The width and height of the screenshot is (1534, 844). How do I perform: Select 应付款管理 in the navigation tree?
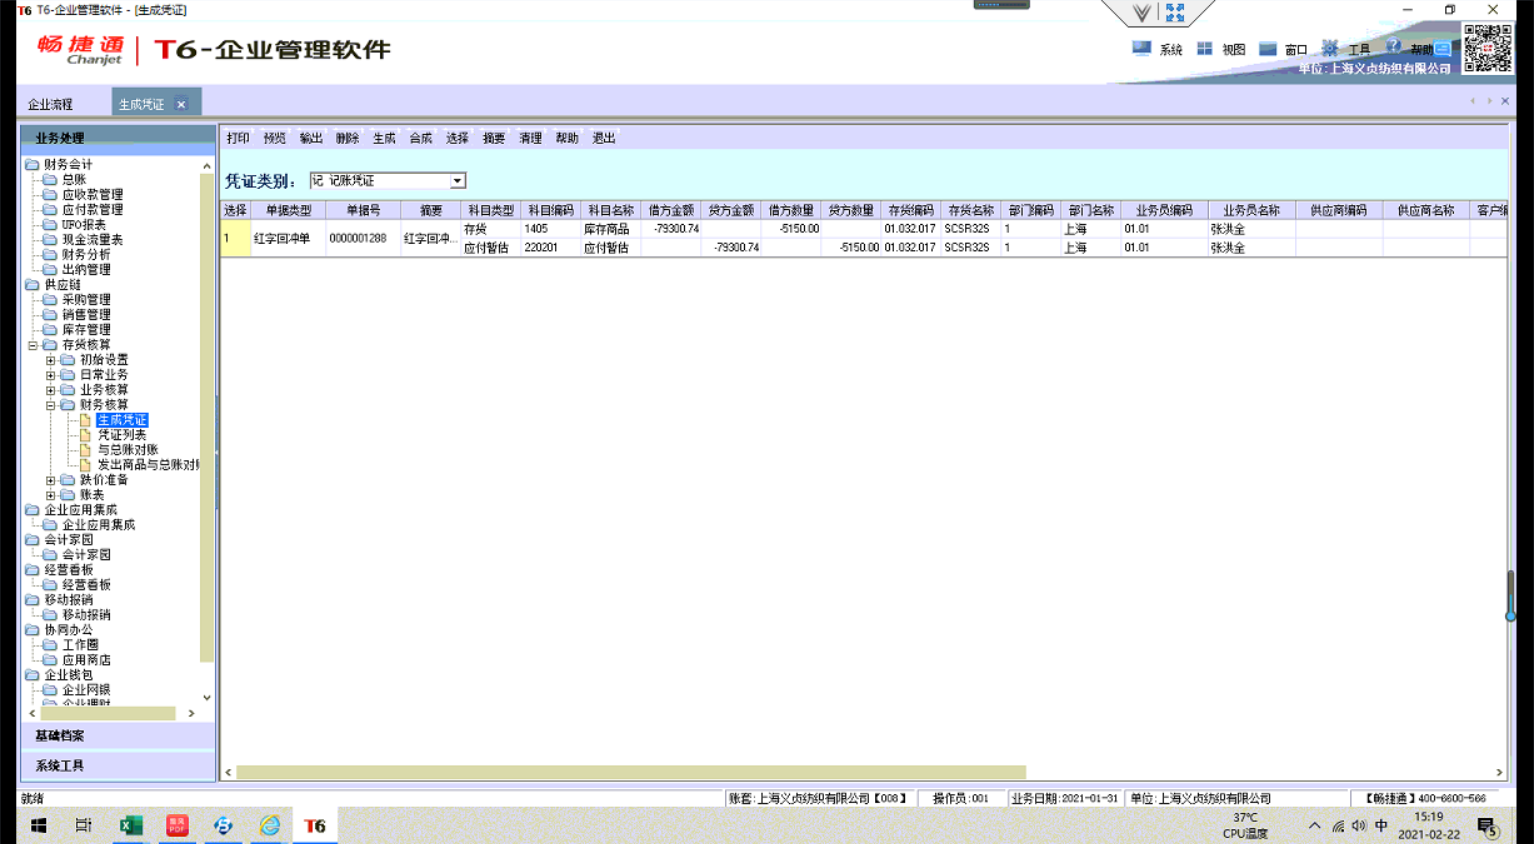coord(93,210)
